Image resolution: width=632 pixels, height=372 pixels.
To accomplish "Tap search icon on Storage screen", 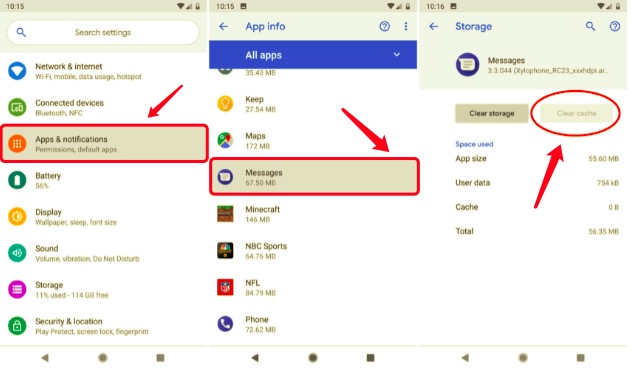I will pyautogui.click(x=590, y=27).
